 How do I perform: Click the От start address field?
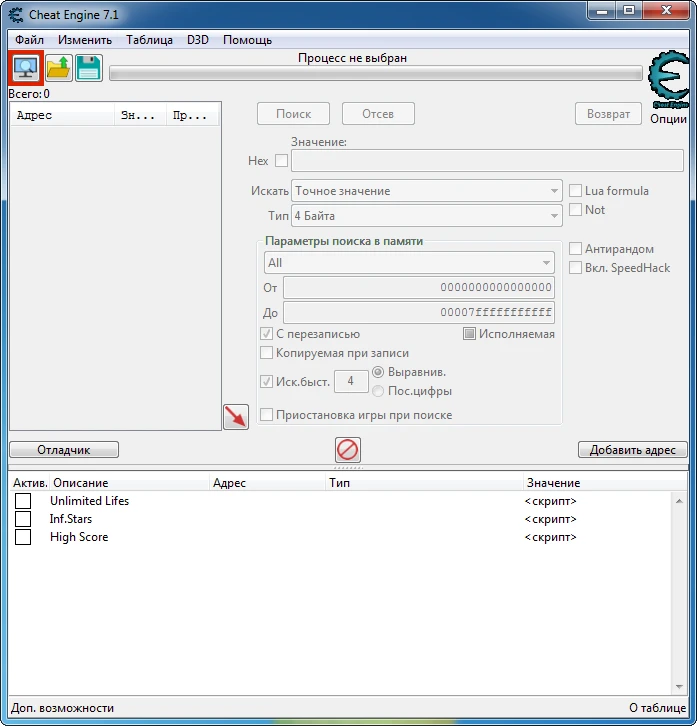pyautogui.click(x=419, y=287)
